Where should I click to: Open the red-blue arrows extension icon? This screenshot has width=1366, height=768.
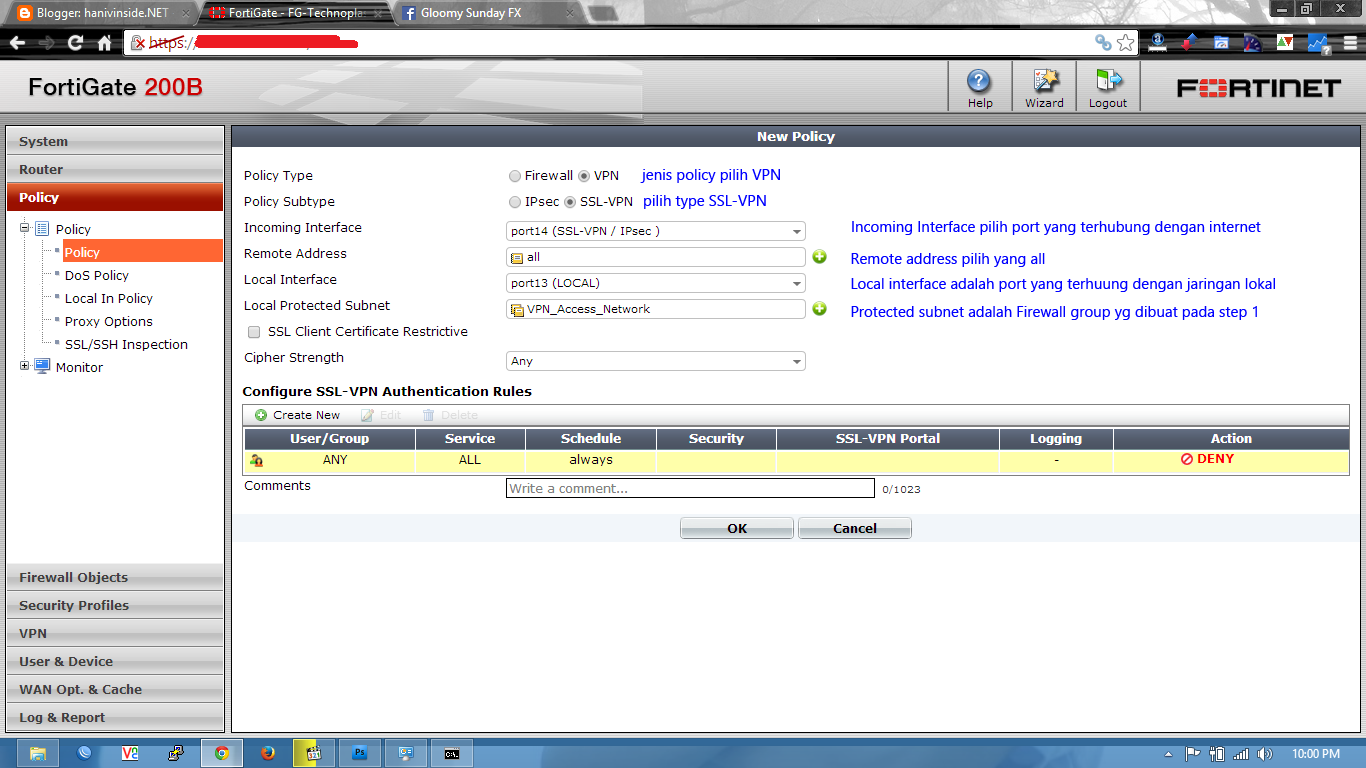1189,43
